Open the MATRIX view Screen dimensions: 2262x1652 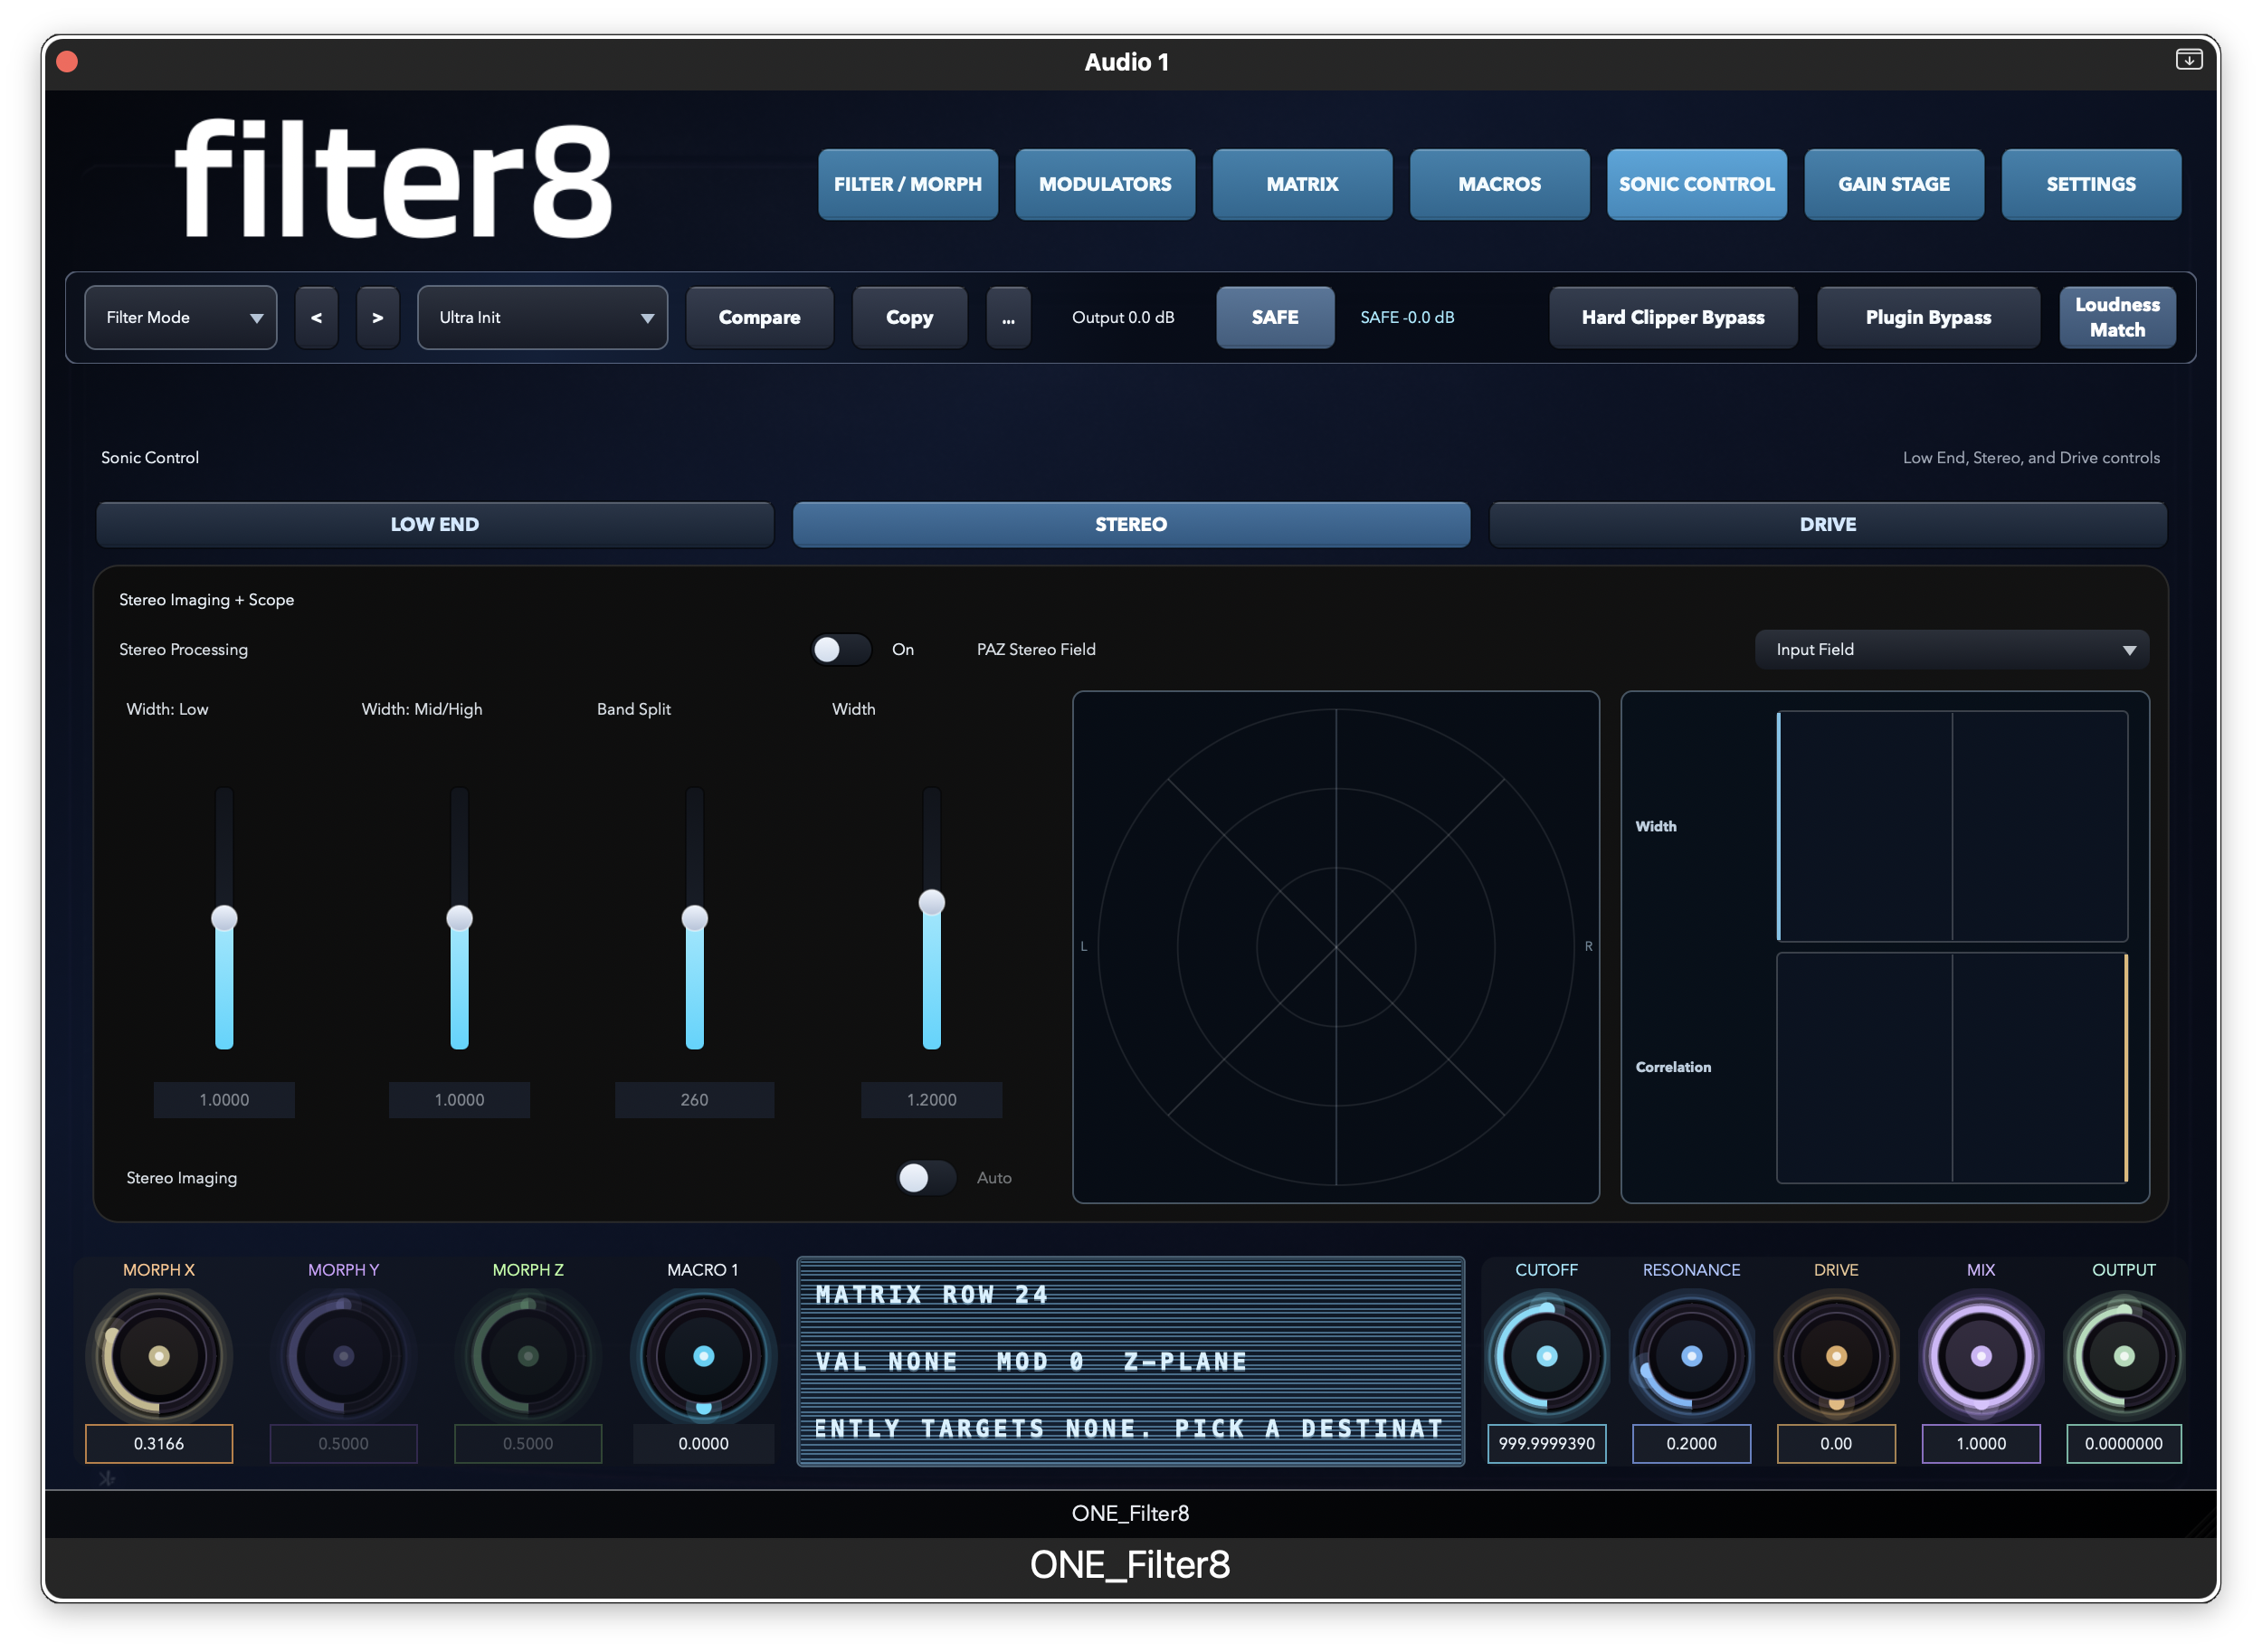(x=1302, y=184)
